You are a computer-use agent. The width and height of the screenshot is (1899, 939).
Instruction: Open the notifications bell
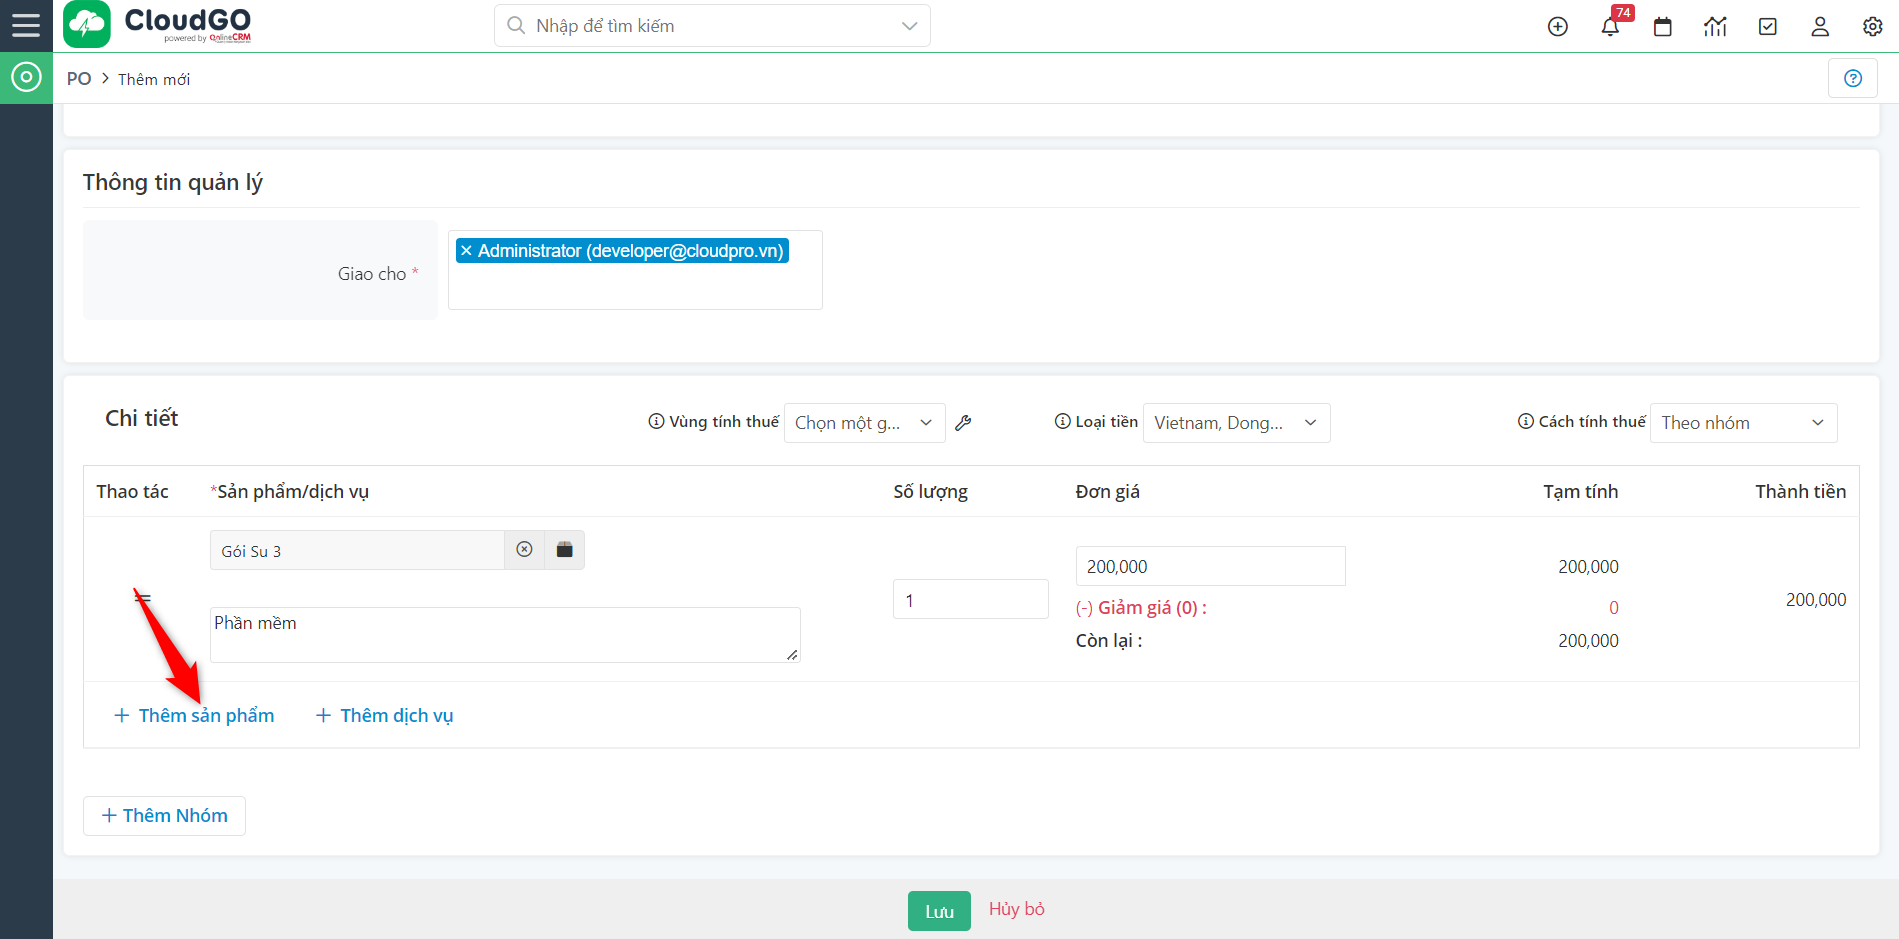coord(1610,27)
